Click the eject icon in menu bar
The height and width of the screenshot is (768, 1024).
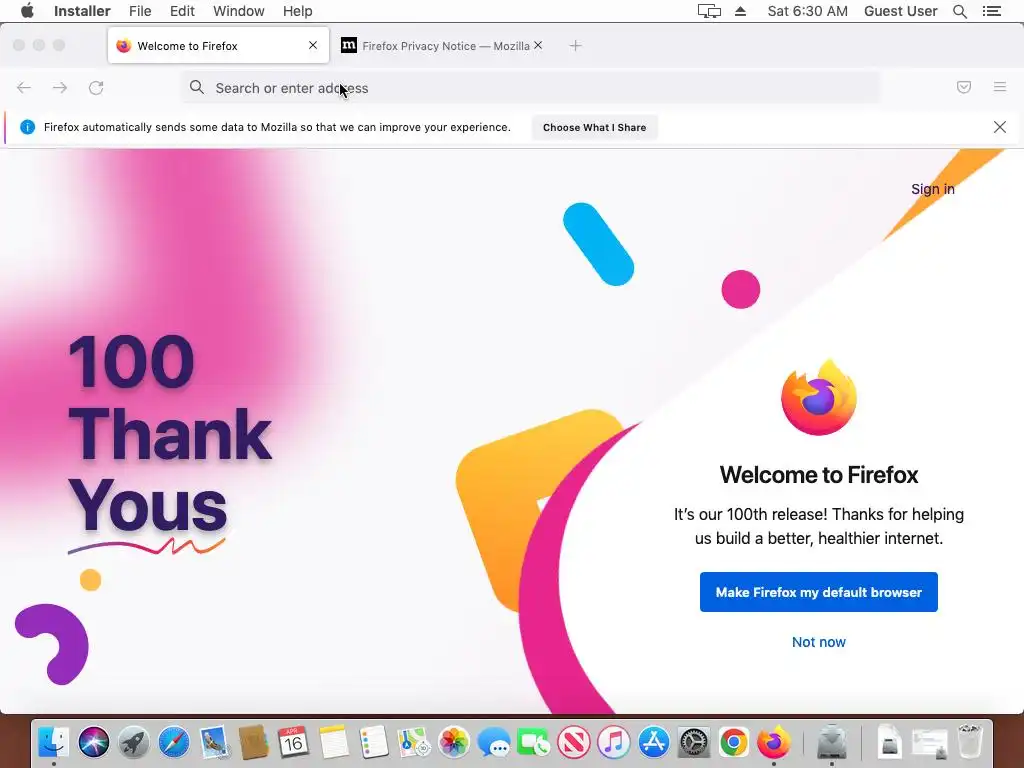click(740, 11)
